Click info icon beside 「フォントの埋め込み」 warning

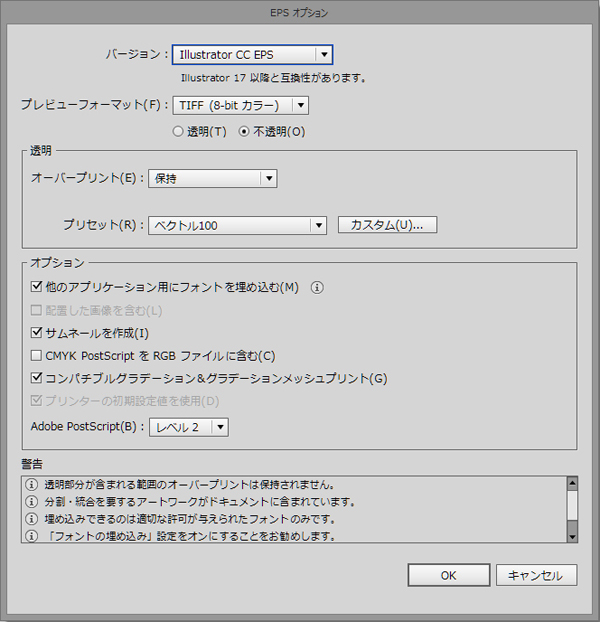(31, 536)
